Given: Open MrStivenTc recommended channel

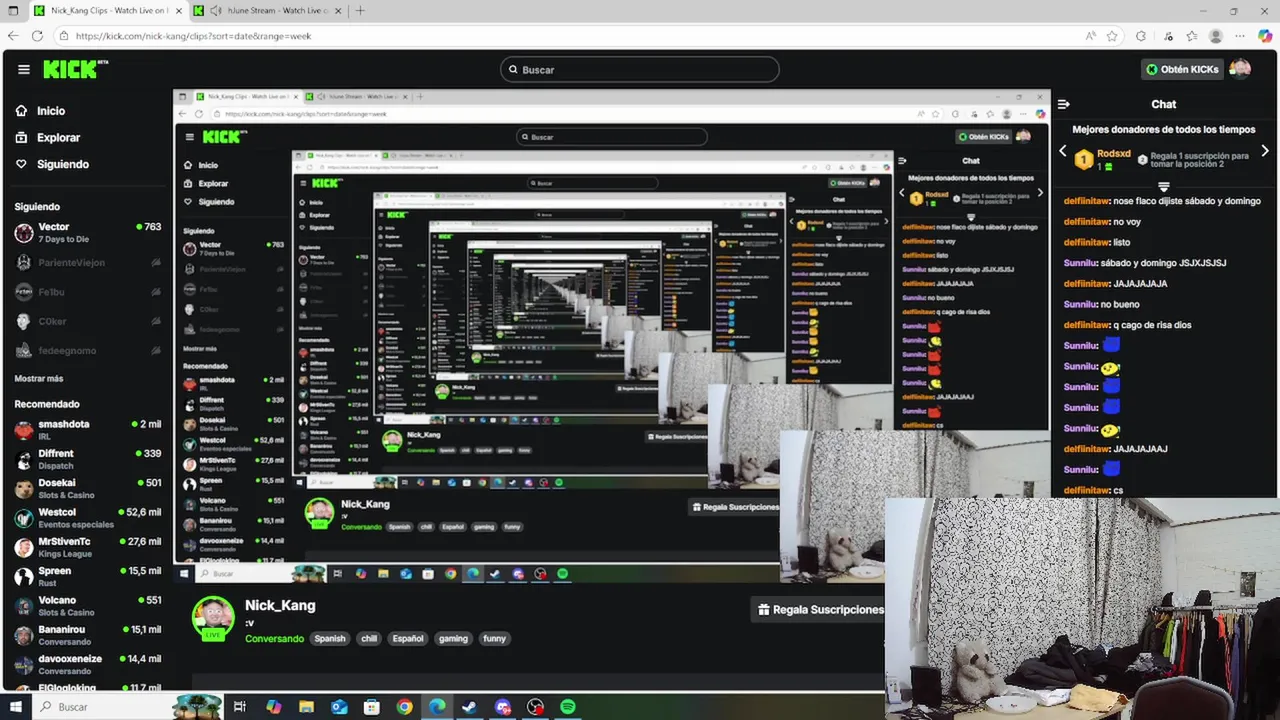Looking at the screenshot, I should coord(87,547).
